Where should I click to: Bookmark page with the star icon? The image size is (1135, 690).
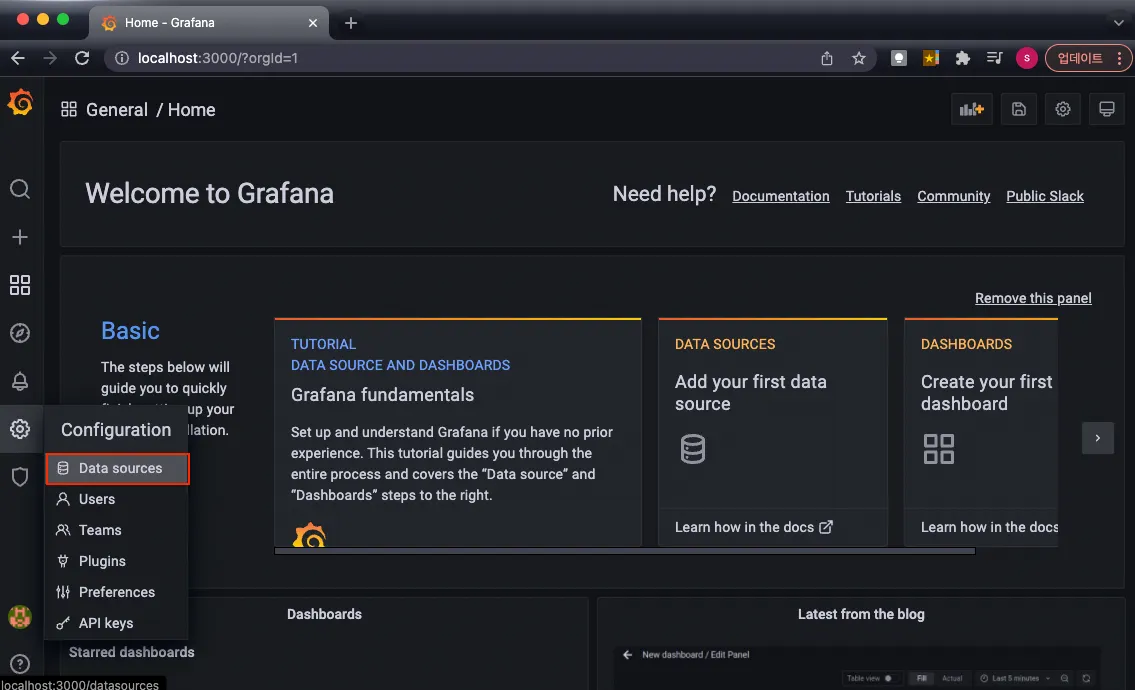click(858, 58)
